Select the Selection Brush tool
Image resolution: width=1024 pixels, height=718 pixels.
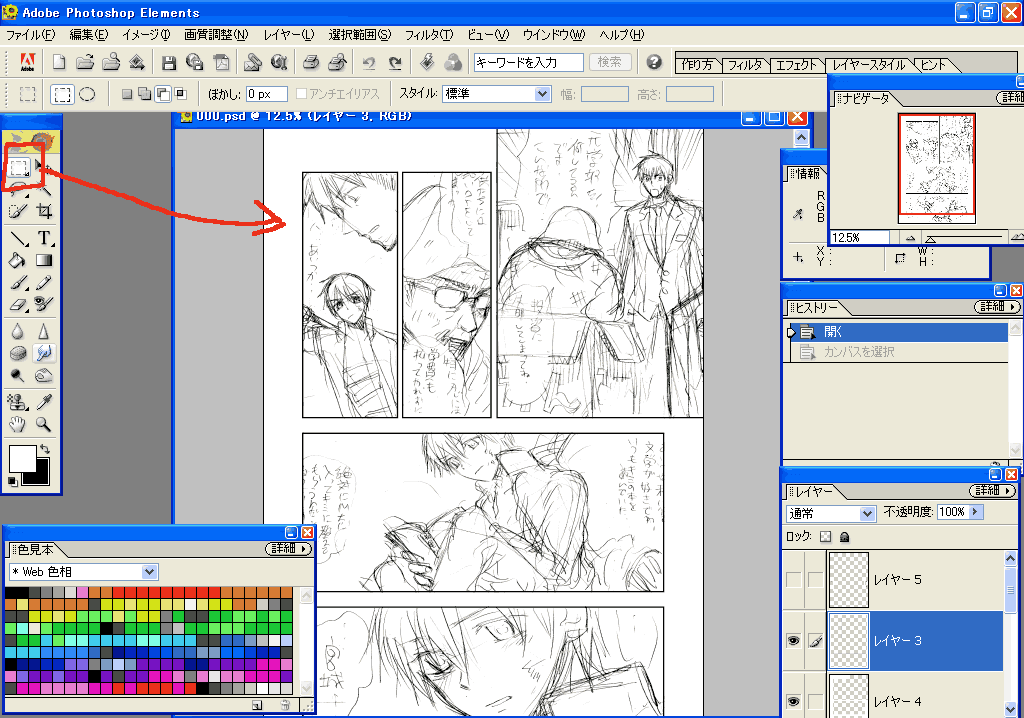(x=18, y=211)
